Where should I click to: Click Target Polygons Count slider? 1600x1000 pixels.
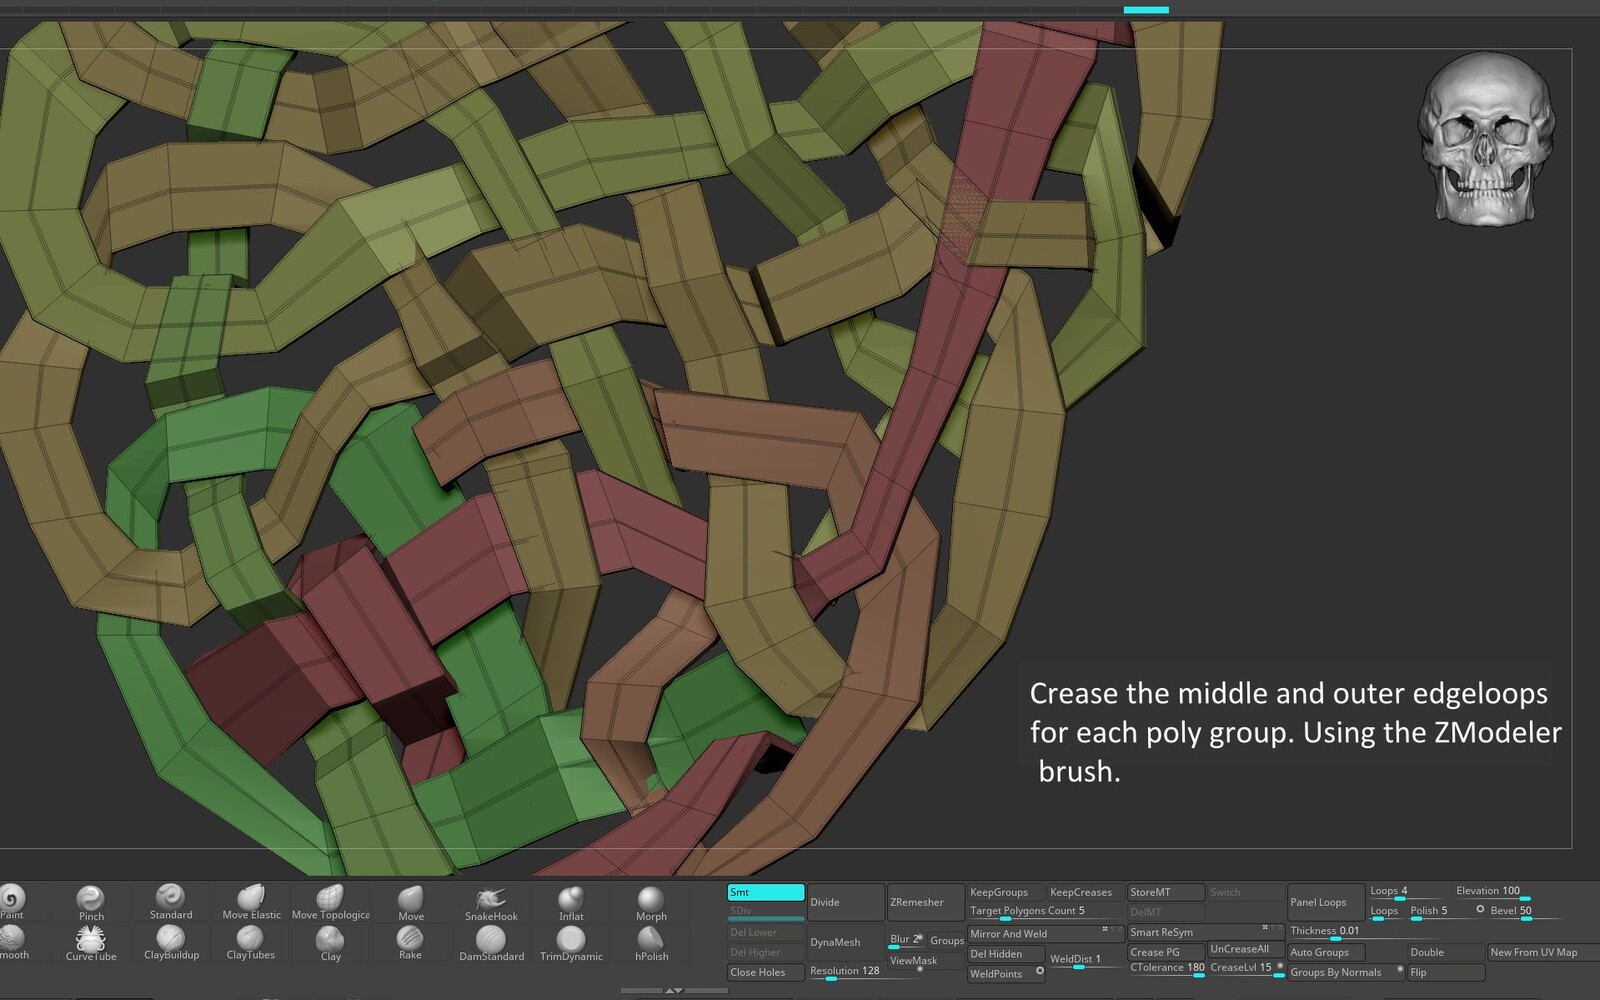[1045, 911]
